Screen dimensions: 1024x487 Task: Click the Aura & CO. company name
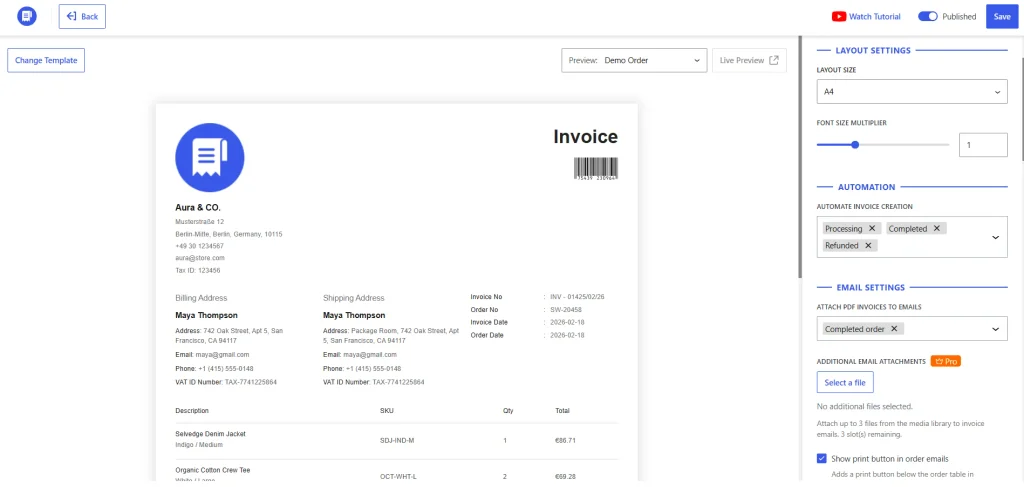(198, 208)
